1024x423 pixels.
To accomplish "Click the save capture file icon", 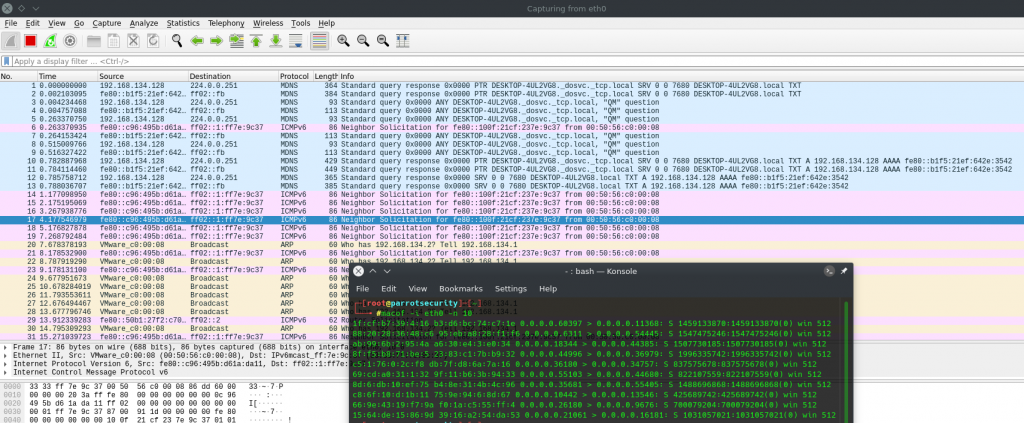I will (114, 40).
